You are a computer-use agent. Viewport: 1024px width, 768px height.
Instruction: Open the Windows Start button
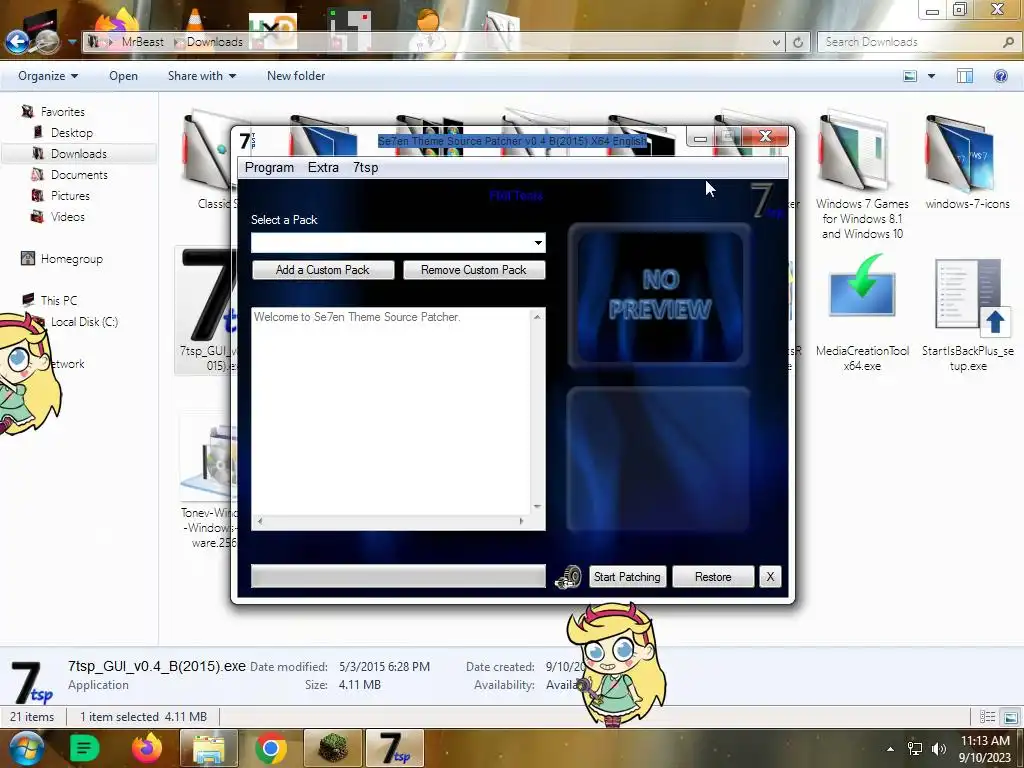coord(26,748)
